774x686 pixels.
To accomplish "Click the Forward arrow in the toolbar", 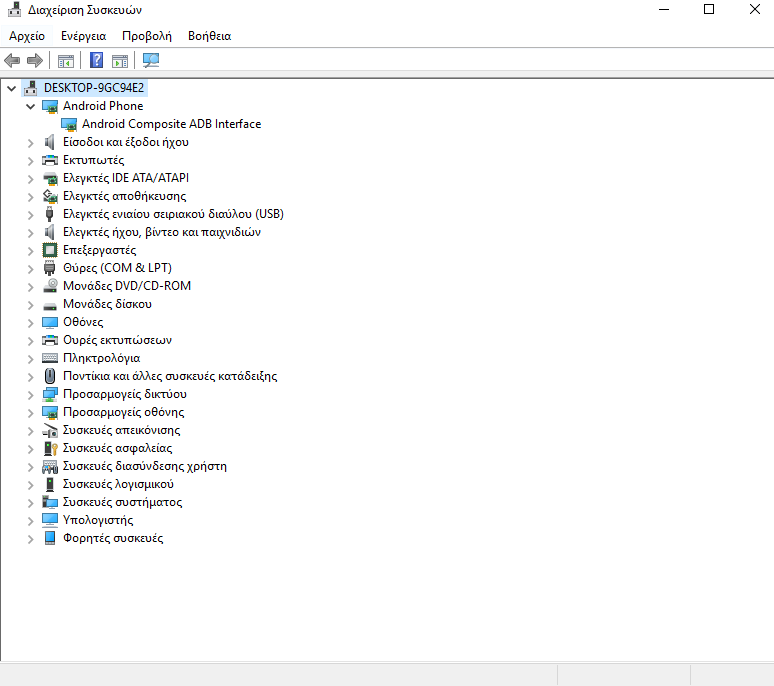I will (35, 61).
